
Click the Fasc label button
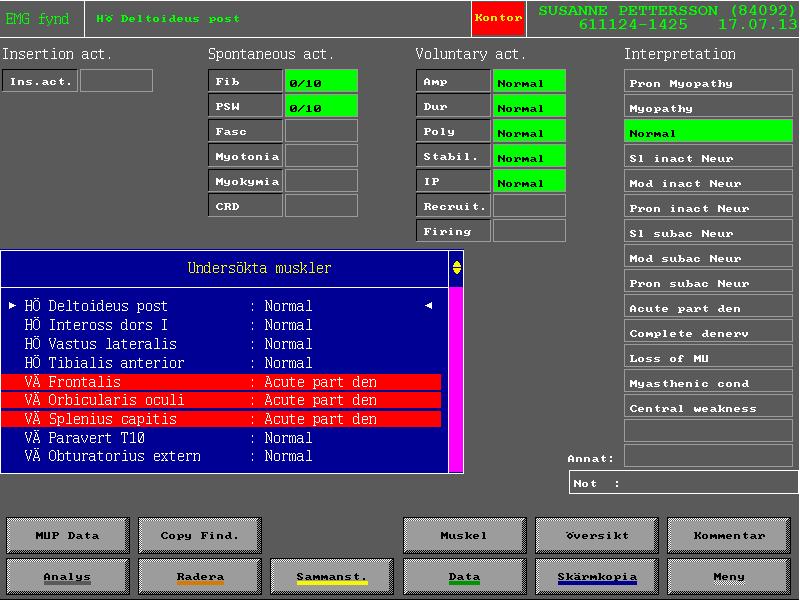(x=245, y=131)
